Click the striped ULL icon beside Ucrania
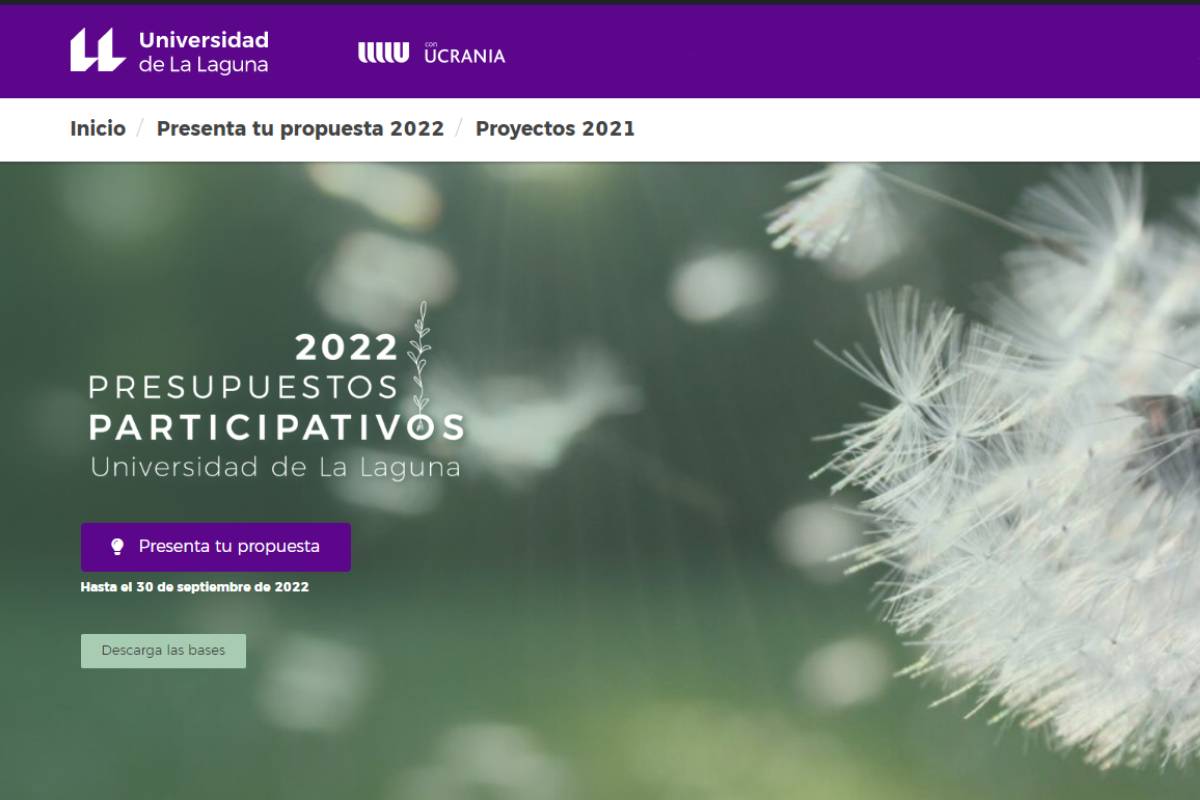Image resolution: width=1200 pixels, height=800 pixels. coord(384,53)
